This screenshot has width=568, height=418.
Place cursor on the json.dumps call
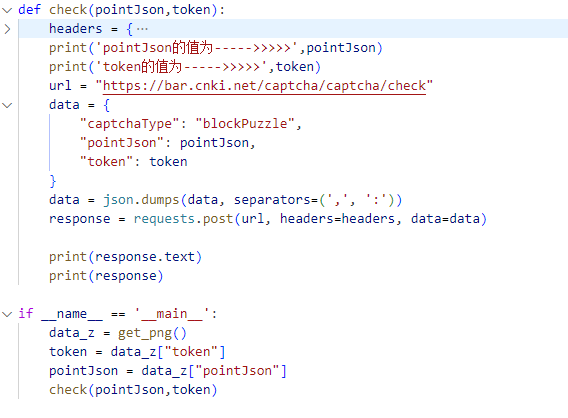click(141, 200)
